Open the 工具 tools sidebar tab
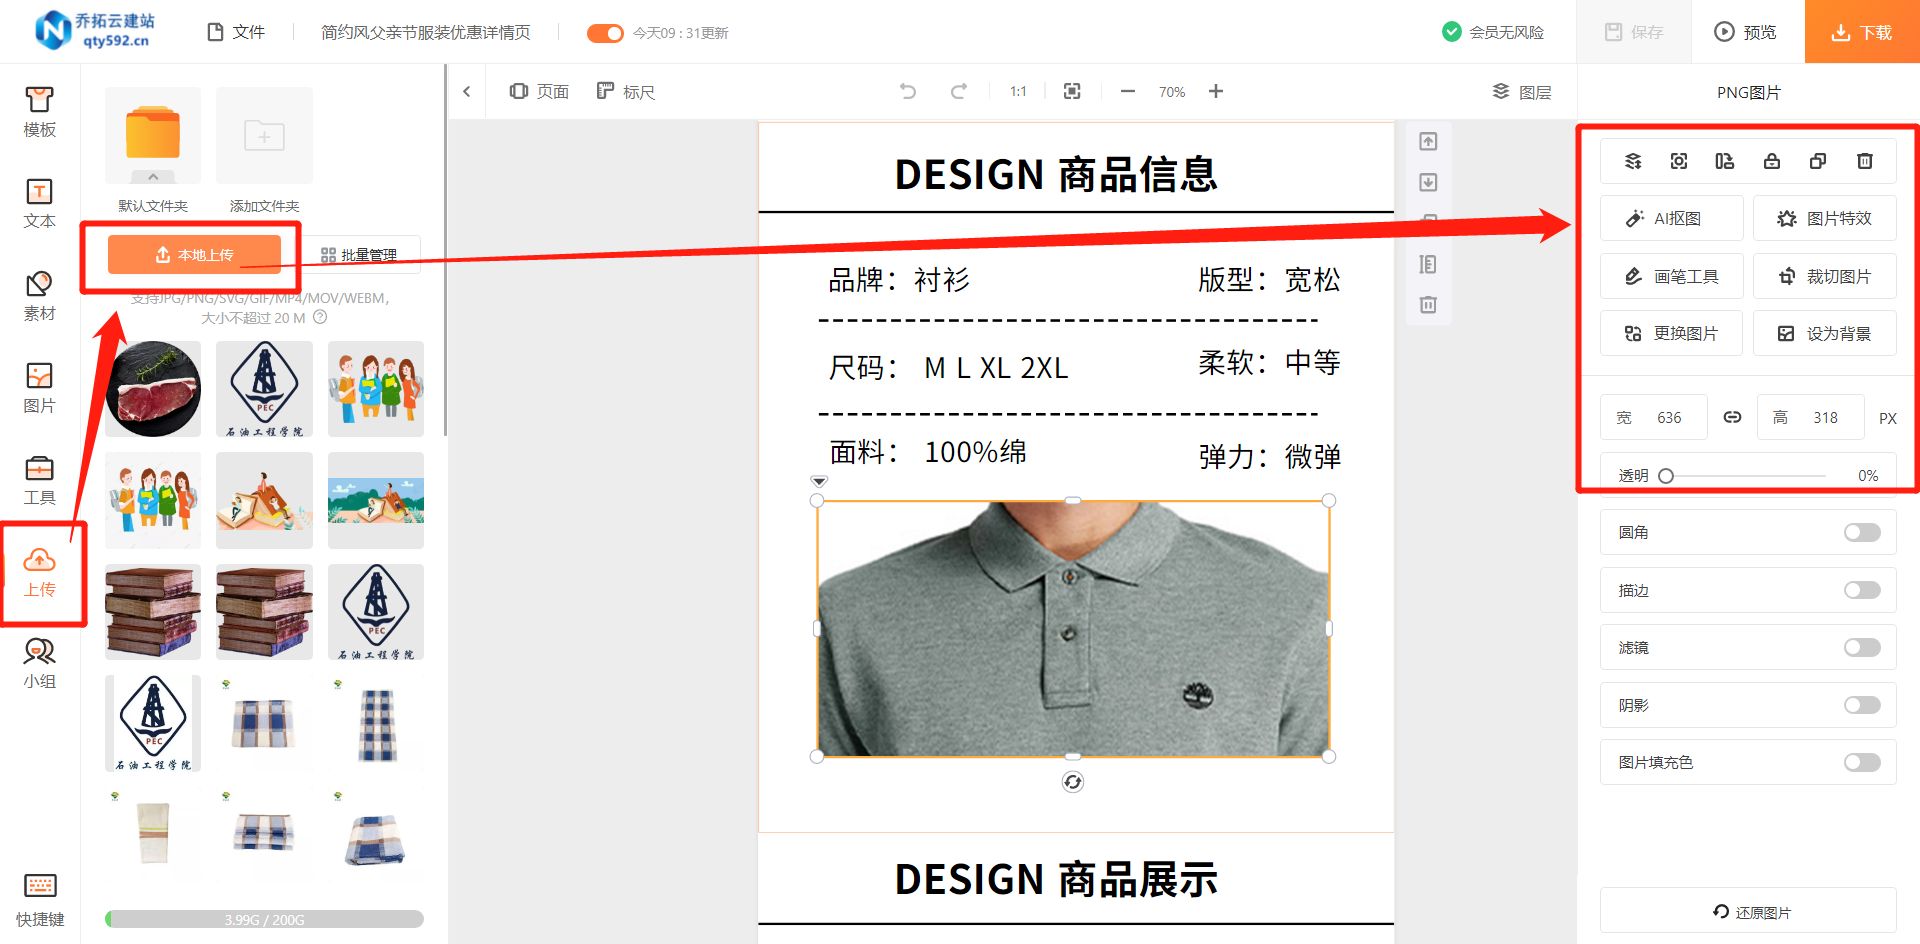The image size is (1920, 944). click(x=39, y=480)
